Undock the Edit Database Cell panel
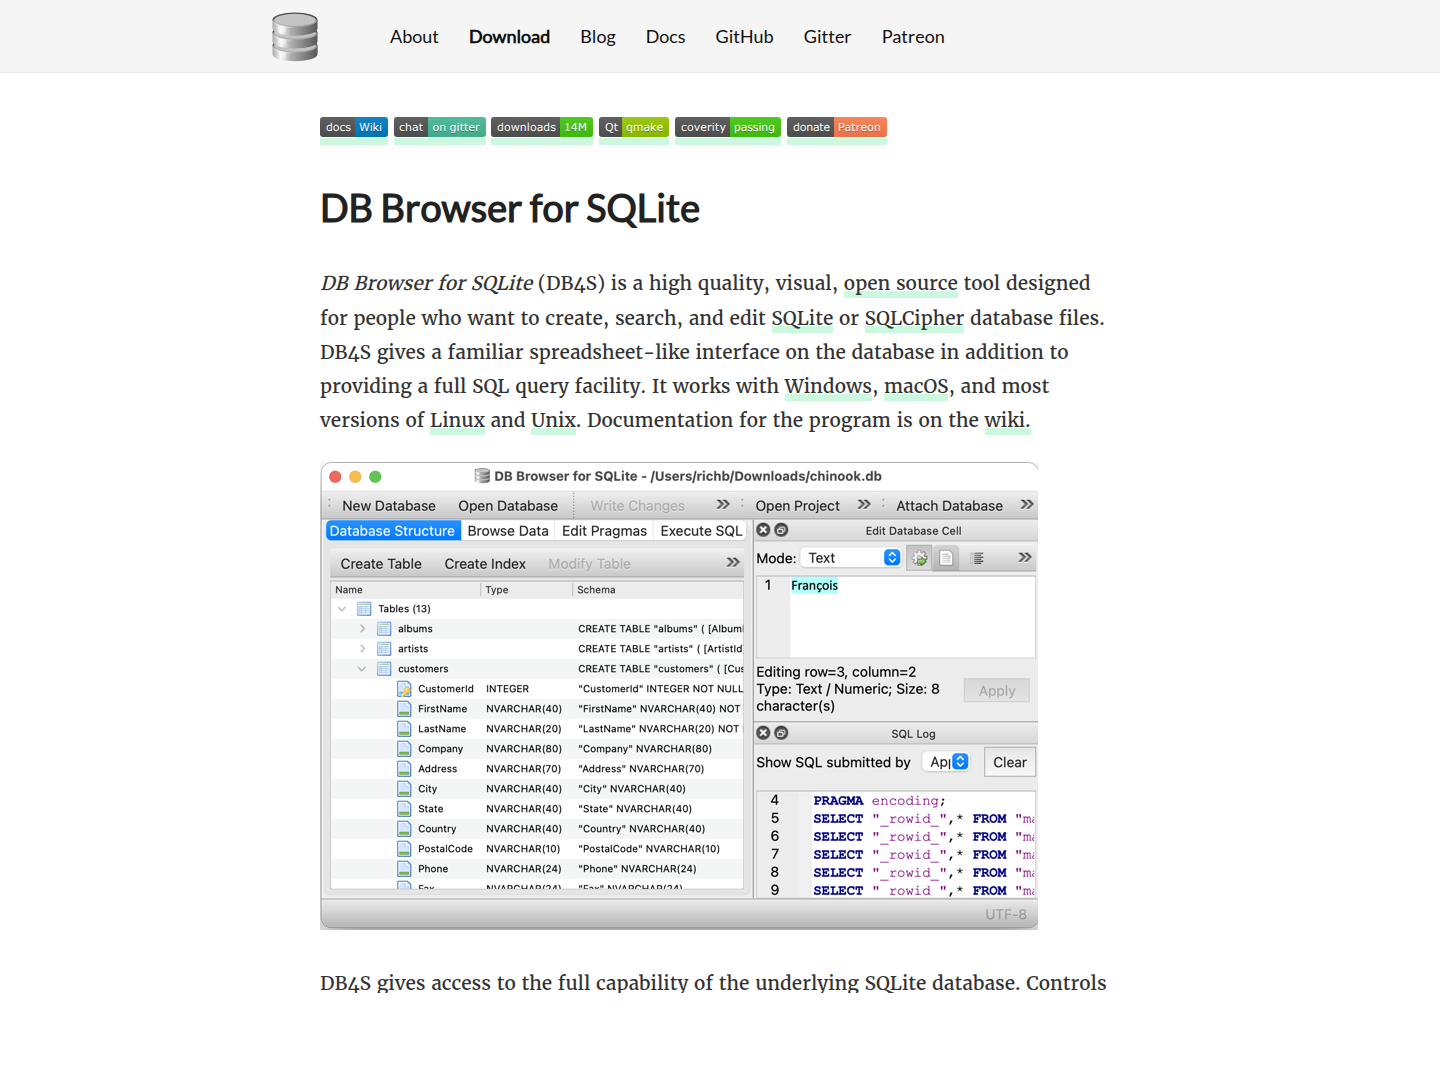1440x1080 pixels. 781,530
